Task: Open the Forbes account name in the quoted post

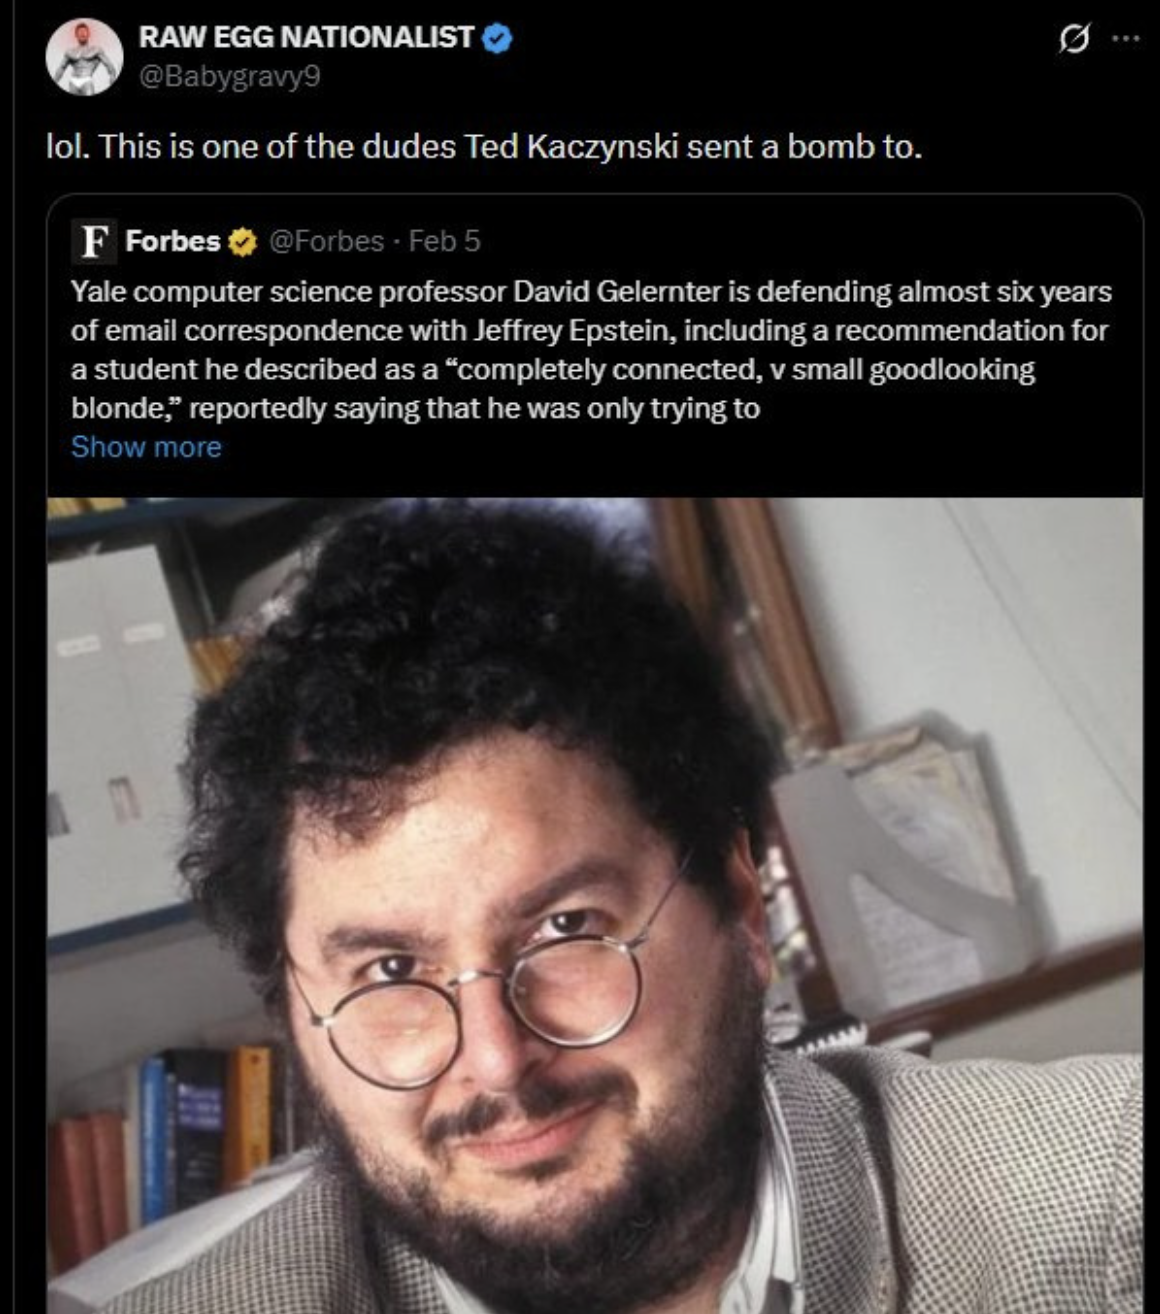Action: (173, 241)
